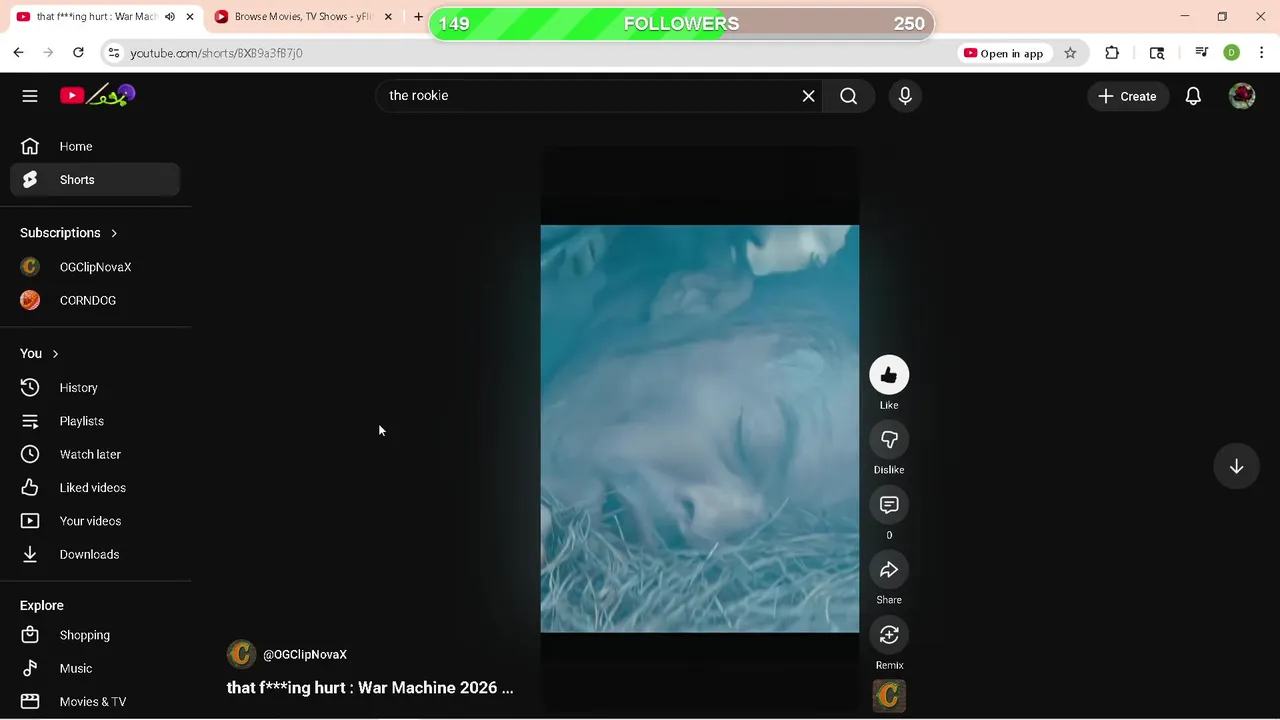The height and width of the screenshot is (720, 1280).
Task: Close the Browse Movies tab
Action: coord(389,17)
